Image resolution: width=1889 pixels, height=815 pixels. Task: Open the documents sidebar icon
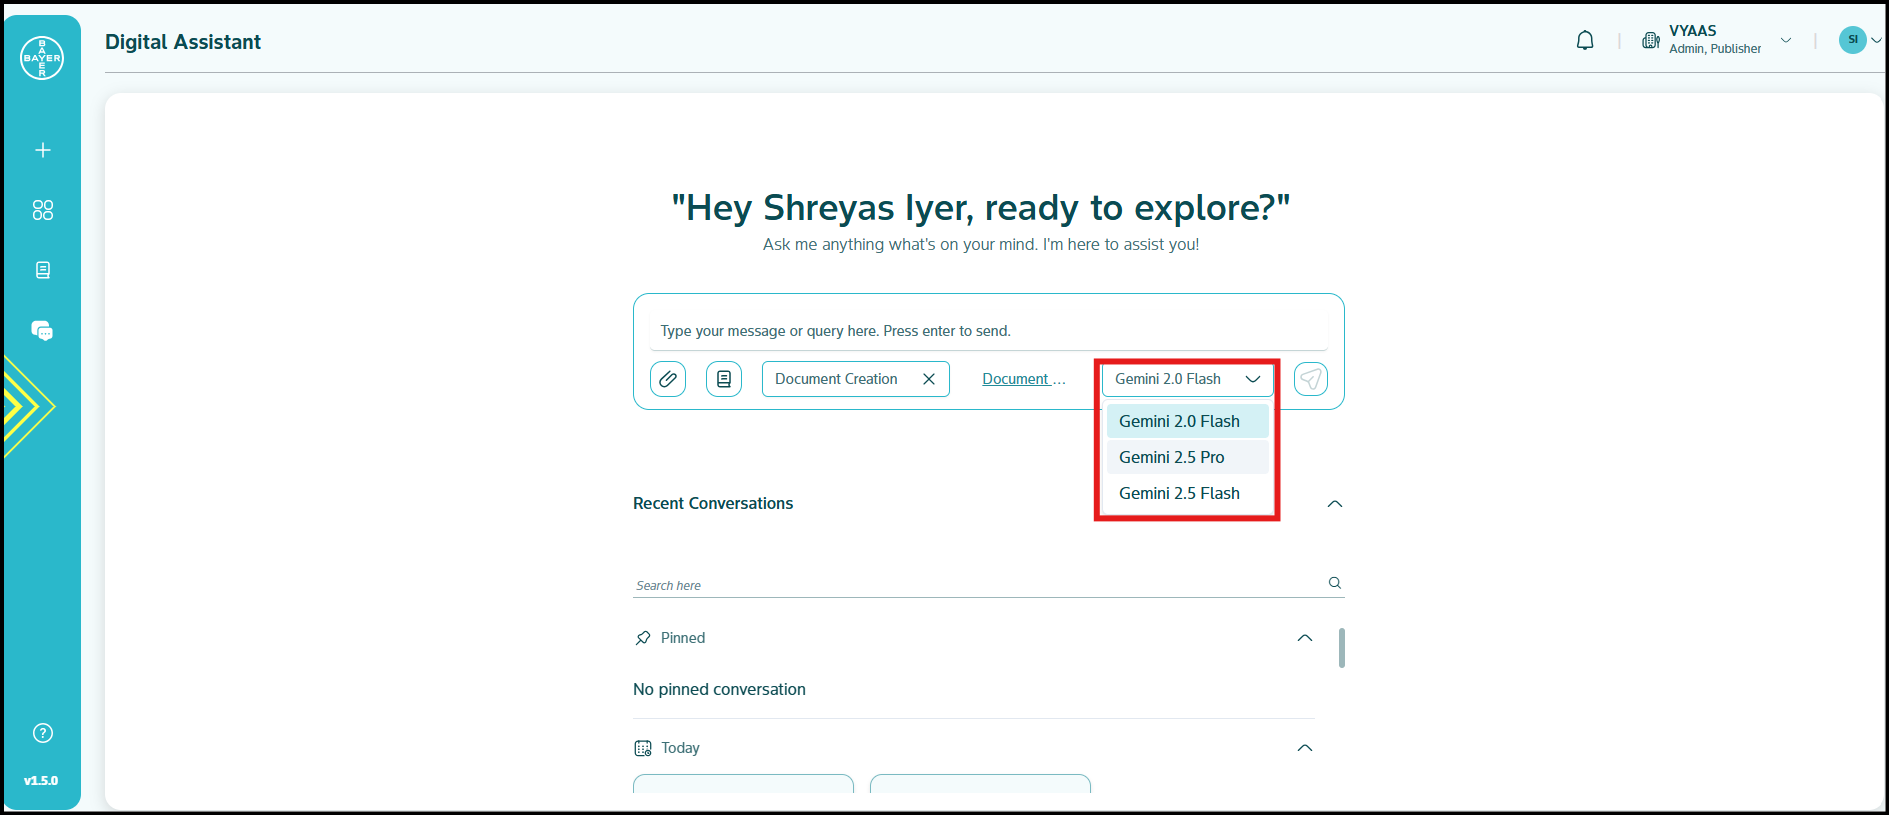point(43,270)
